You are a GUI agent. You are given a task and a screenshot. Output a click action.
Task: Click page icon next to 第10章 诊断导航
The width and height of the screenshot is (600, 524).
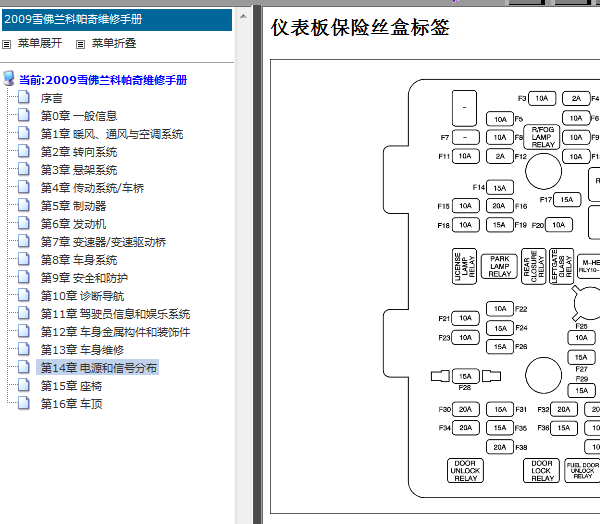pyautogui.click(x=24, y=295)
